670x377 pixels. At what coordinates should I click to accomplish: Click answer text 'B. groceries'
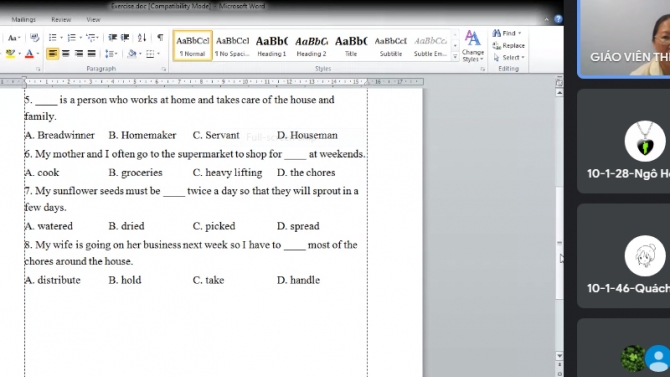[135, 173]
